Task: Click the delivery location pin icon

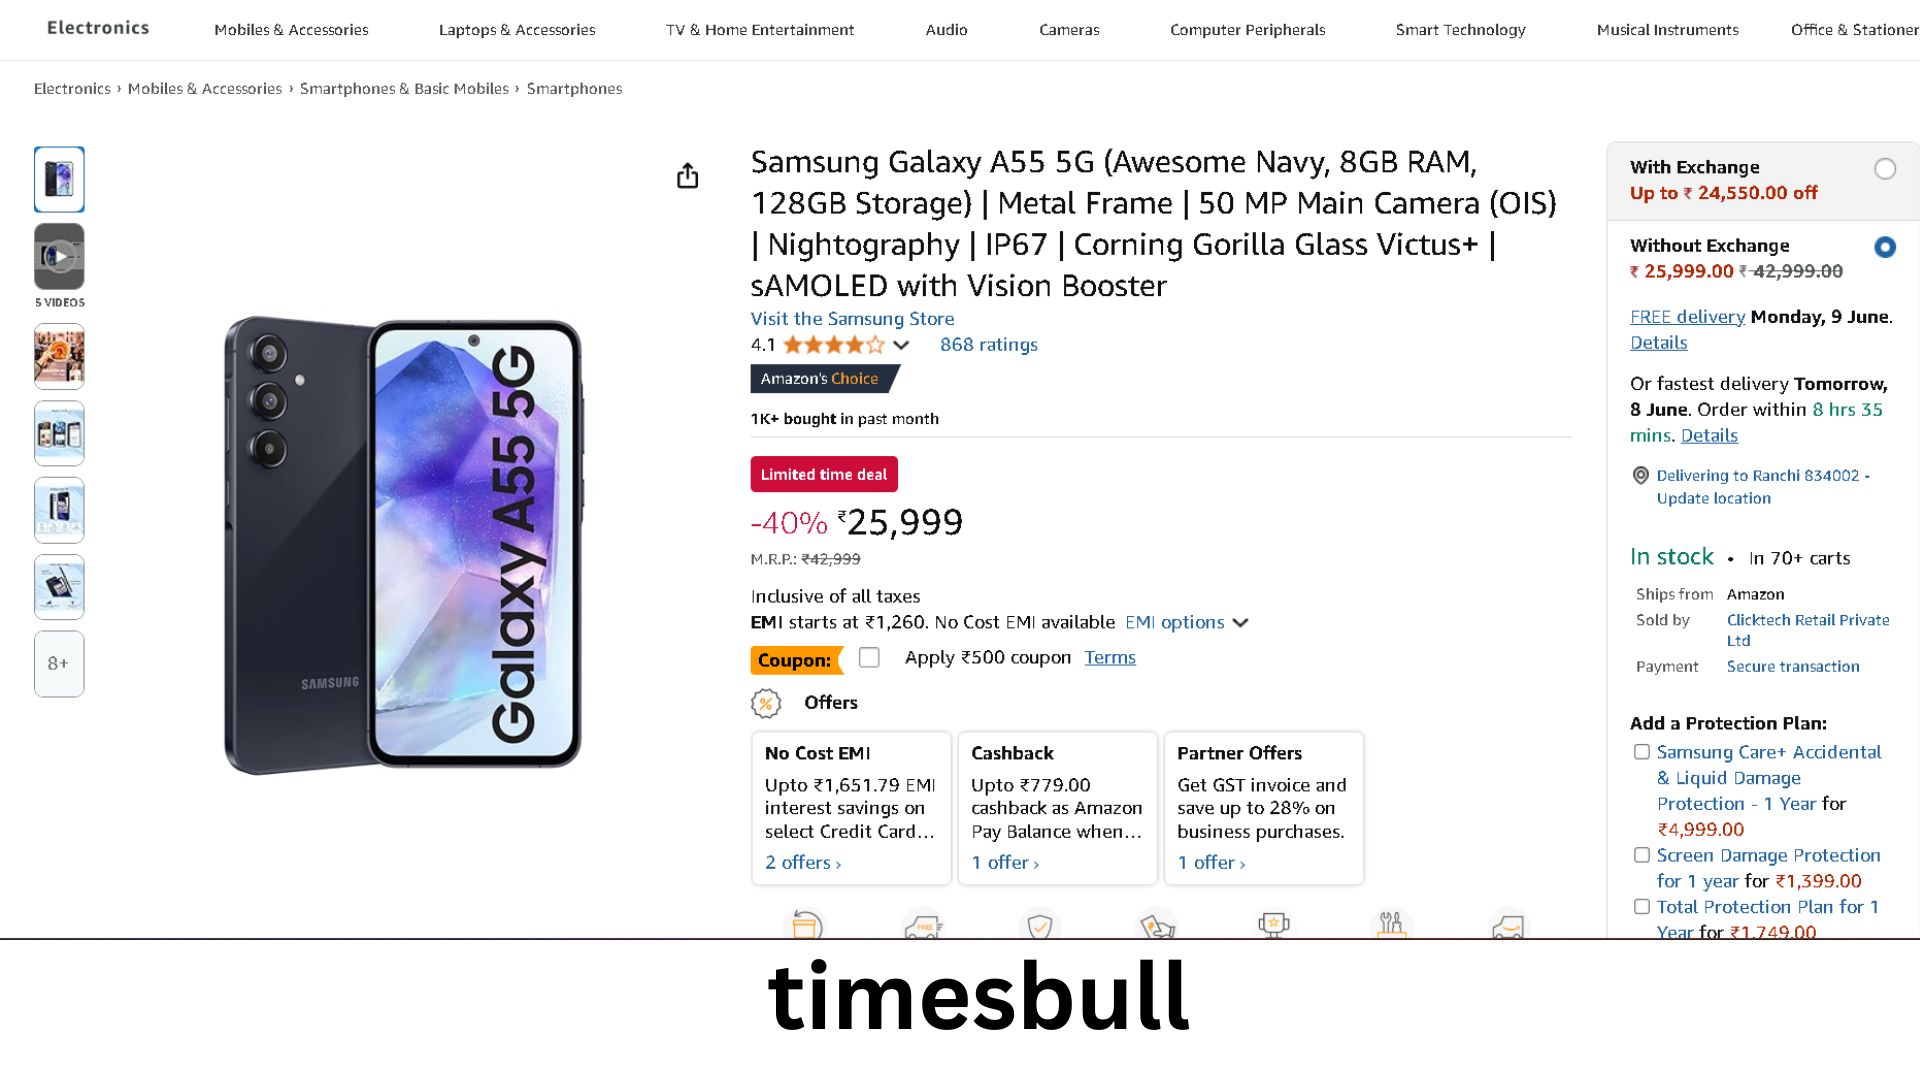Action: tap(1640, 476)
